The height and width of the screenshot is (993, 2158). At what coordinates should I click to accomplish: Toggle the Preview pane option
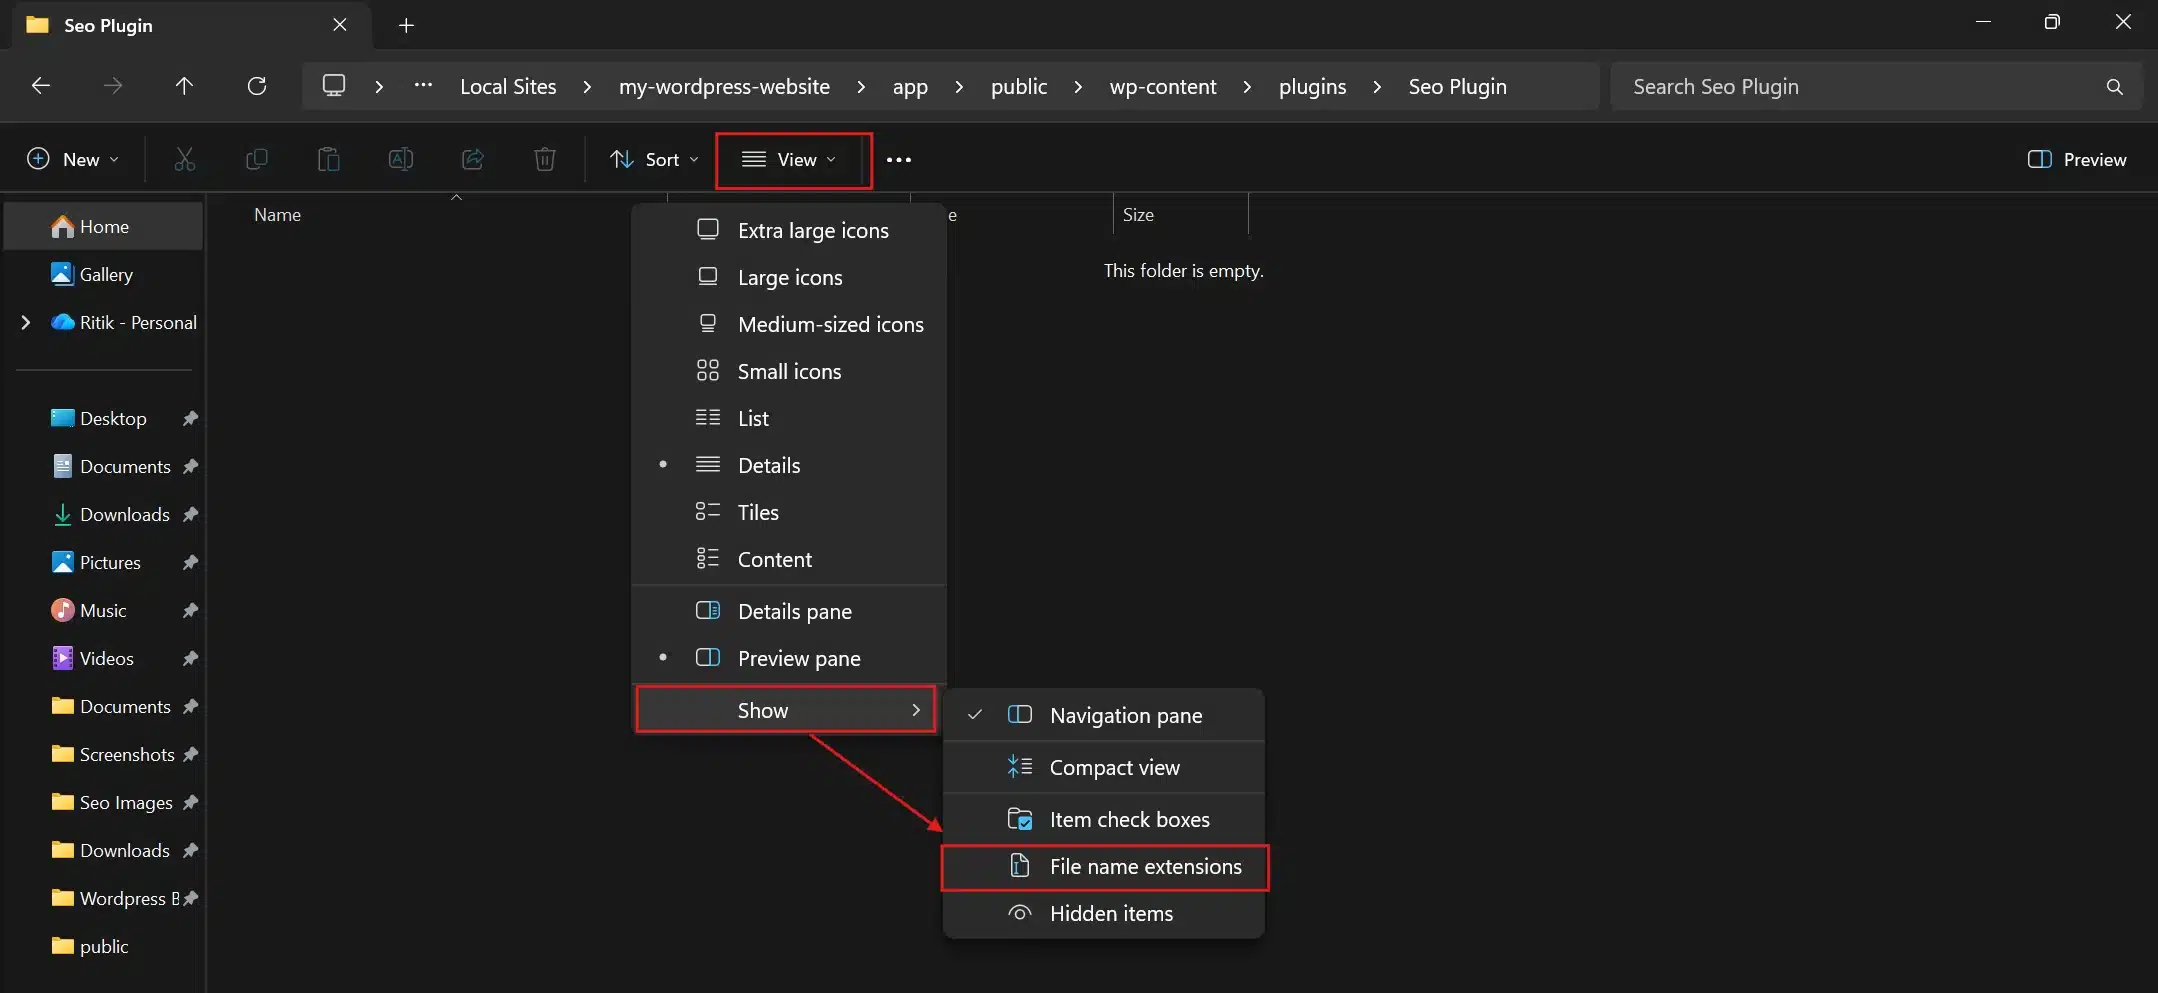coord(789,658)
